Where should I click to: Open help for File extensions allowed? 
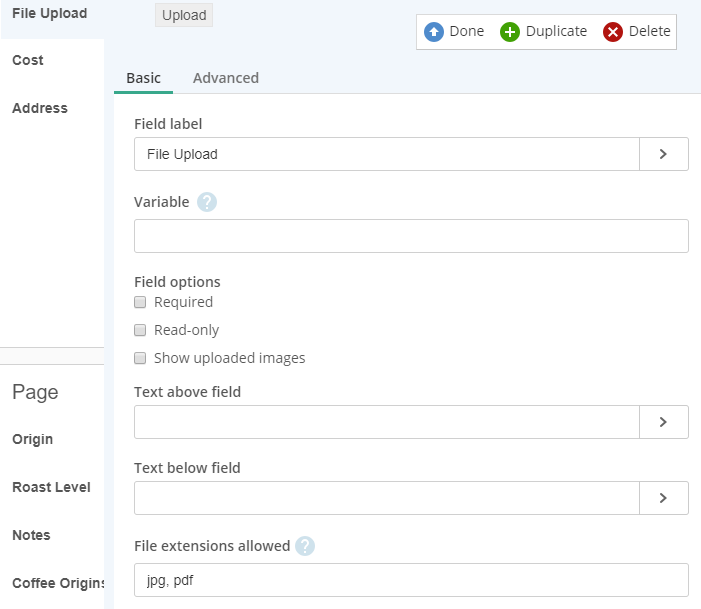305,546
